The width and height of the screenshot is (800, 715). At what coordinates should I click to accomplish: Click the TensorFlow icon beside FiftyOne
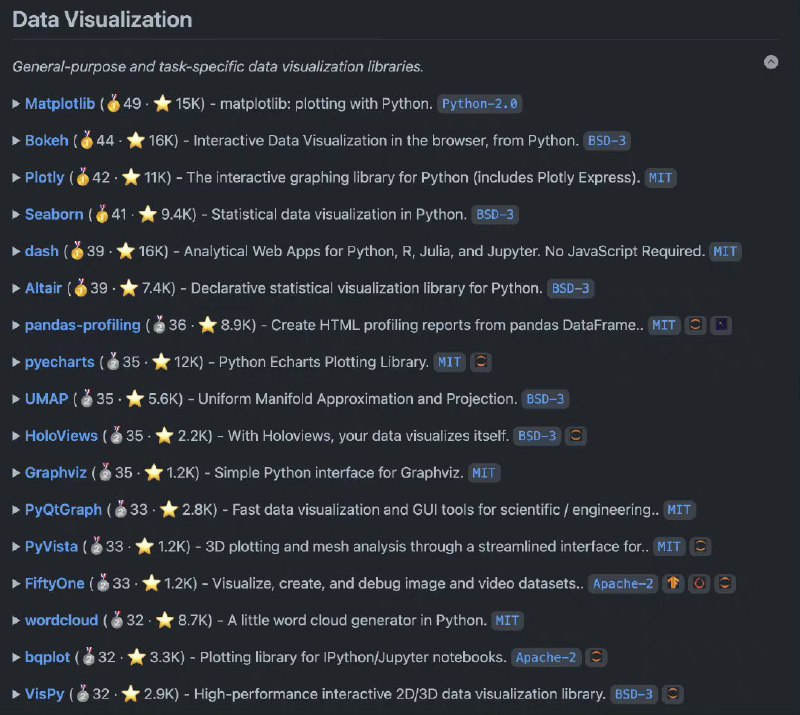click(x=673, y=583)
